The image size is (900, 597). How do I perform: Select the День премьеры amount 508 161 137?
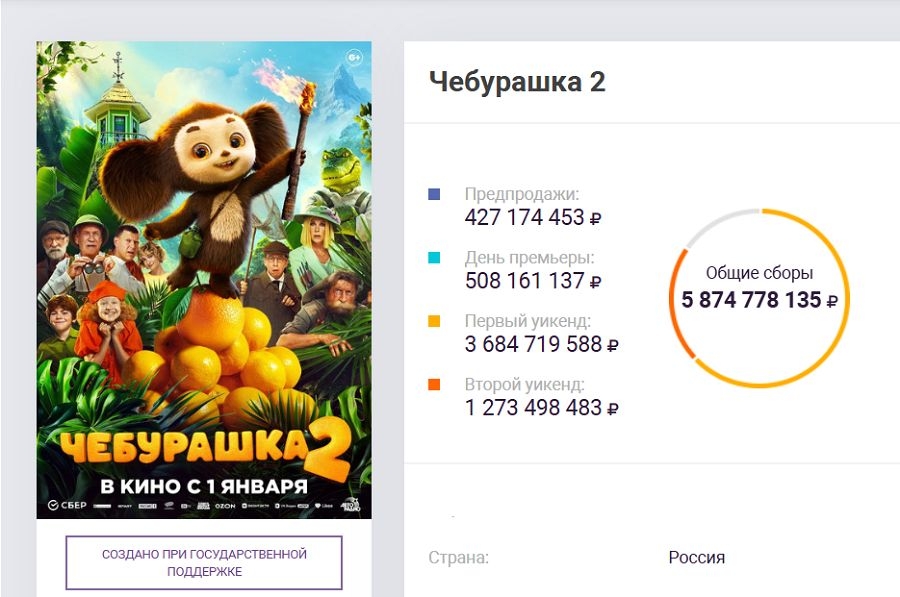coord(525,281)
